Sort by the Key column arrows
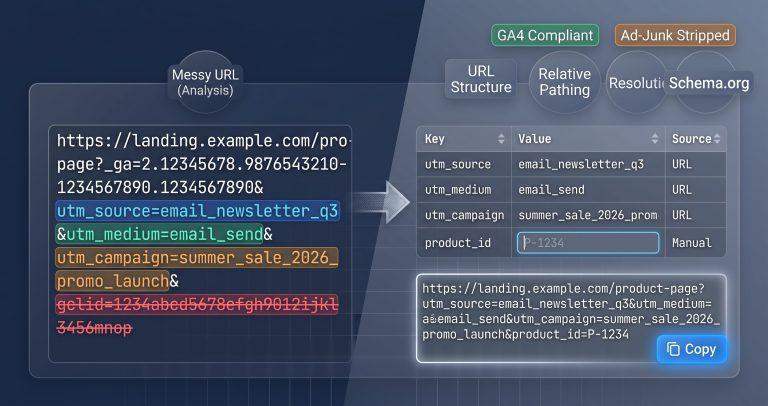The width and height of the screenshot is (768, 406). point(501,139)
